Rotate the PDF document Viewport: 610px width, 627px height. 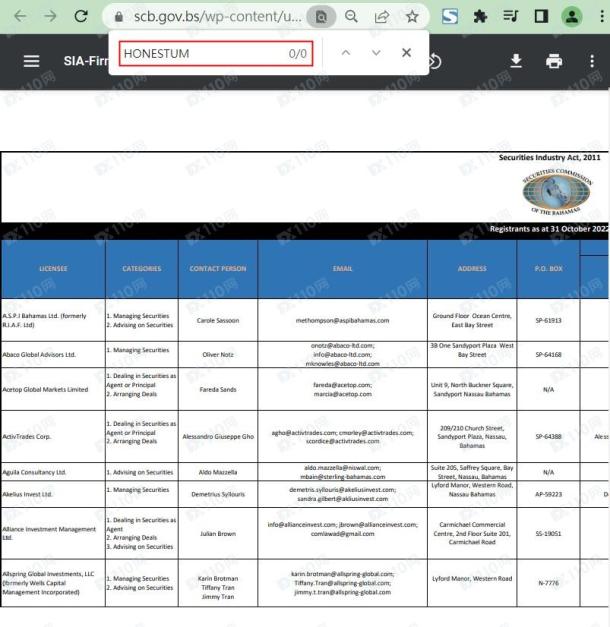[435, 62]
